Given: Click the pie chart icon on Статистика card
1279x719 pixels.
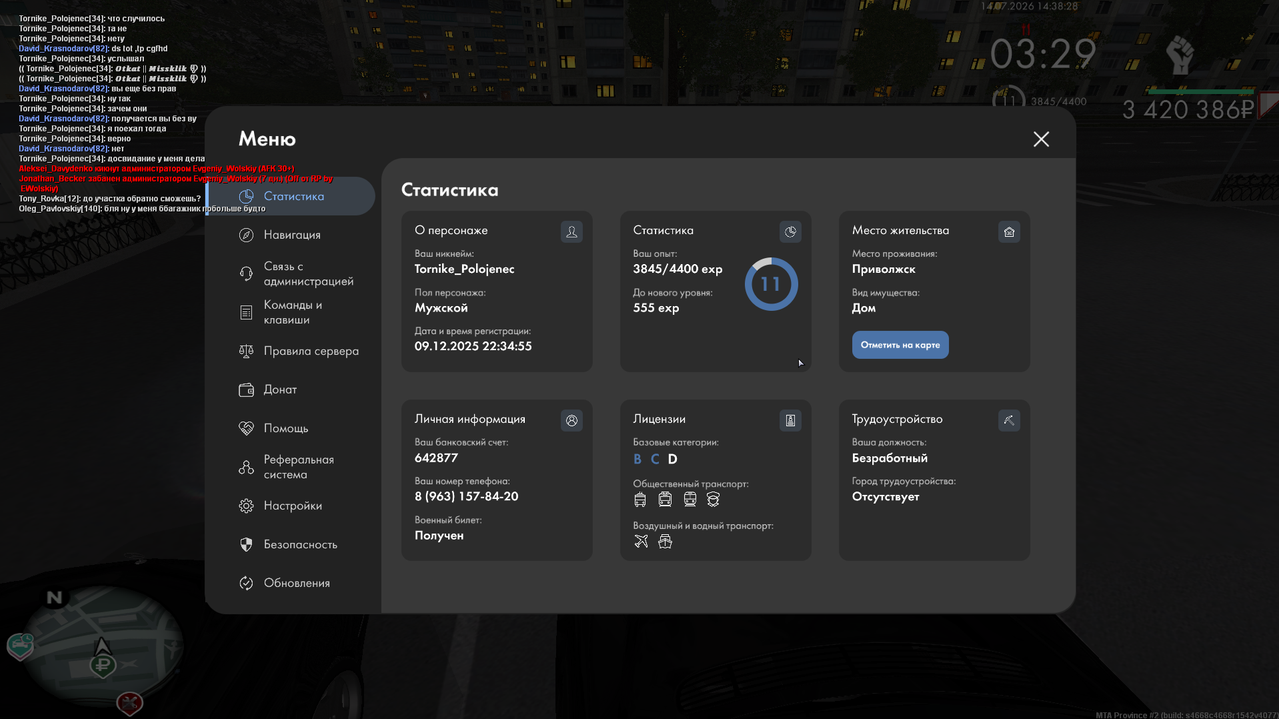Looking at the screenshot, I should (790, 232).
